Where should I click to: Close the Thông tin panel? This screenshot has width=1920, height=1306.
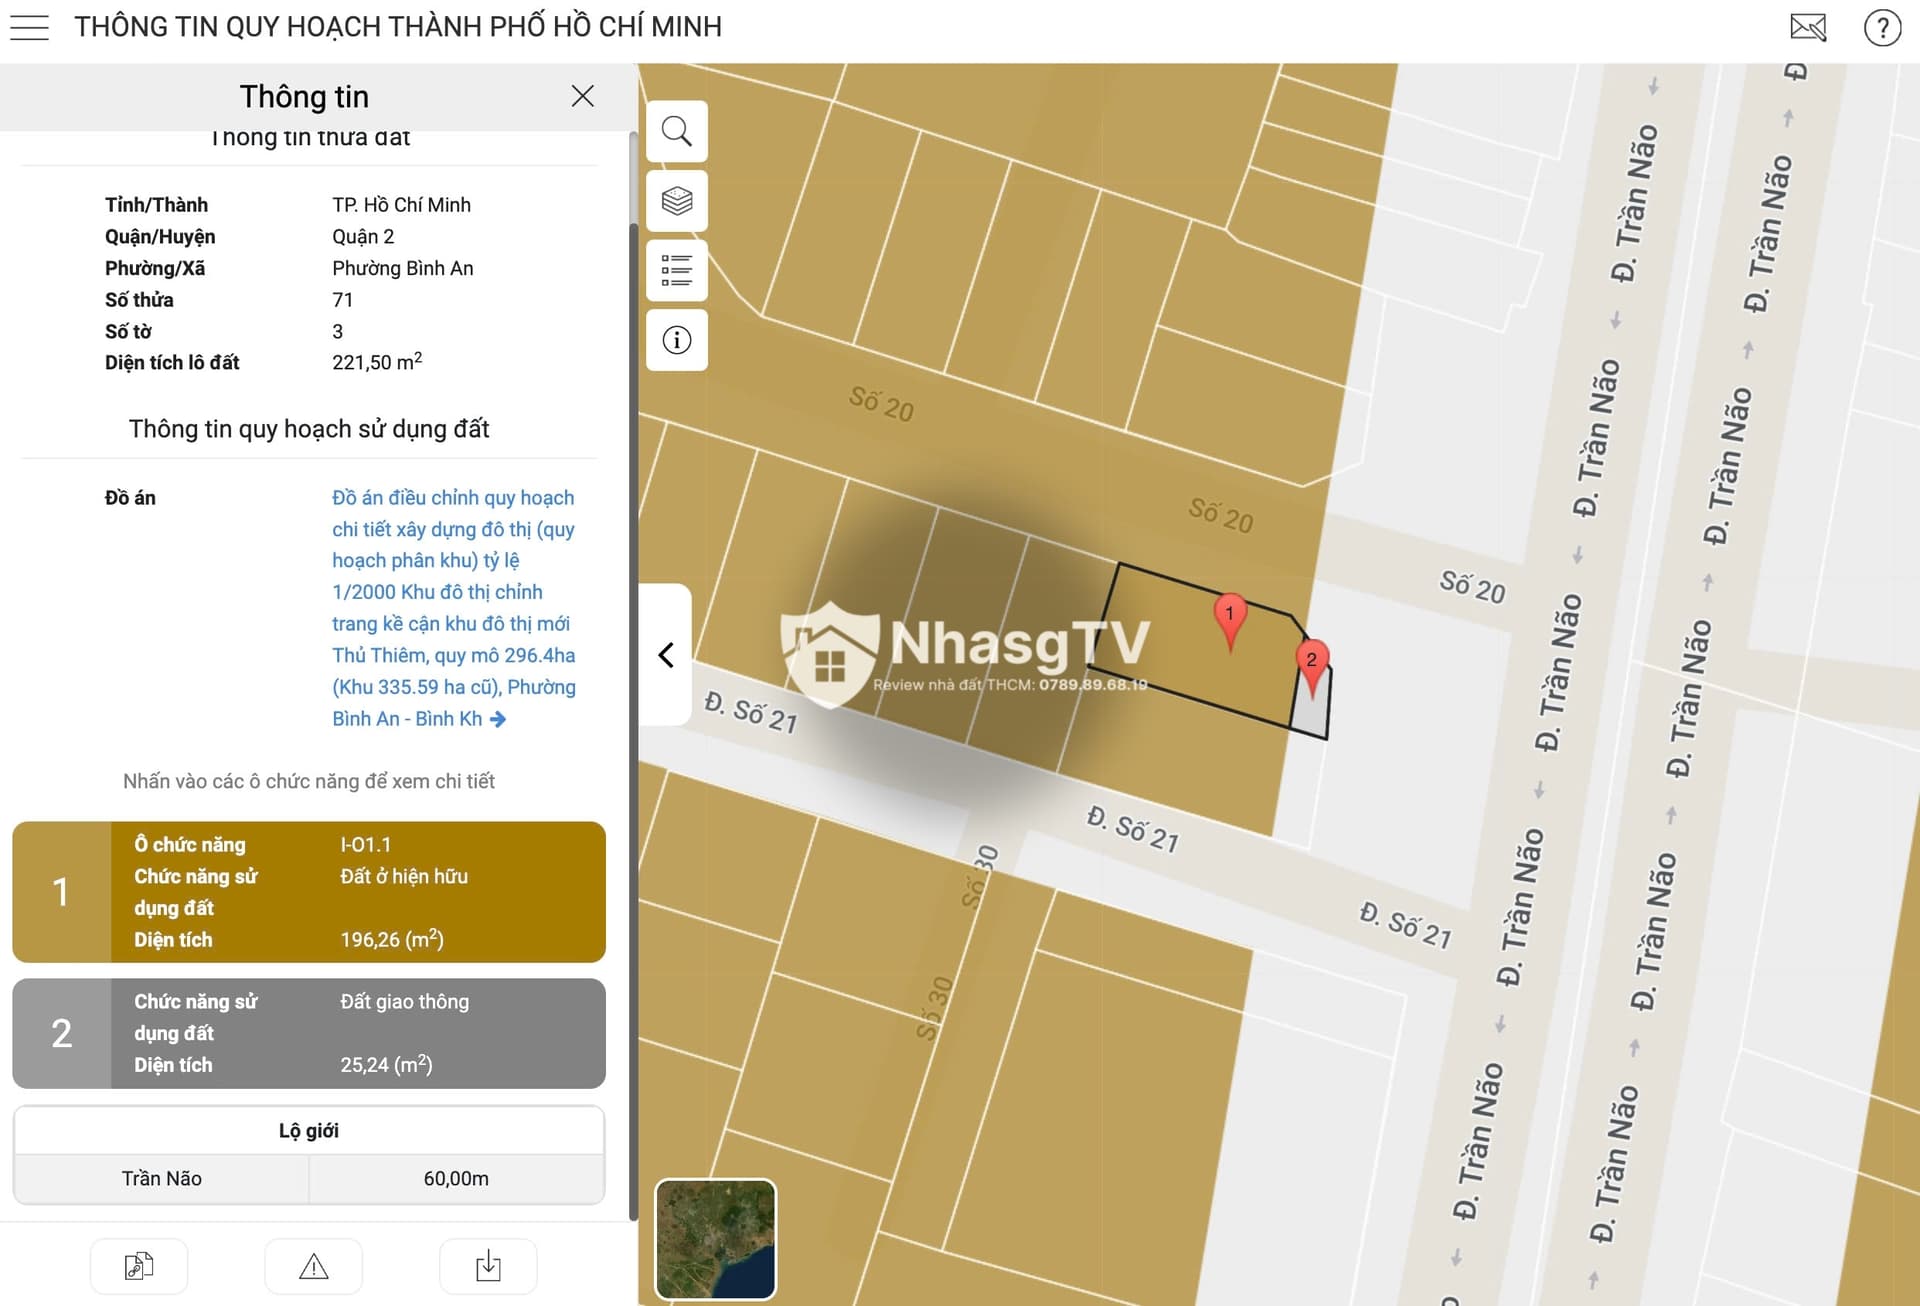pyautogui.click(x=582, y=96)
